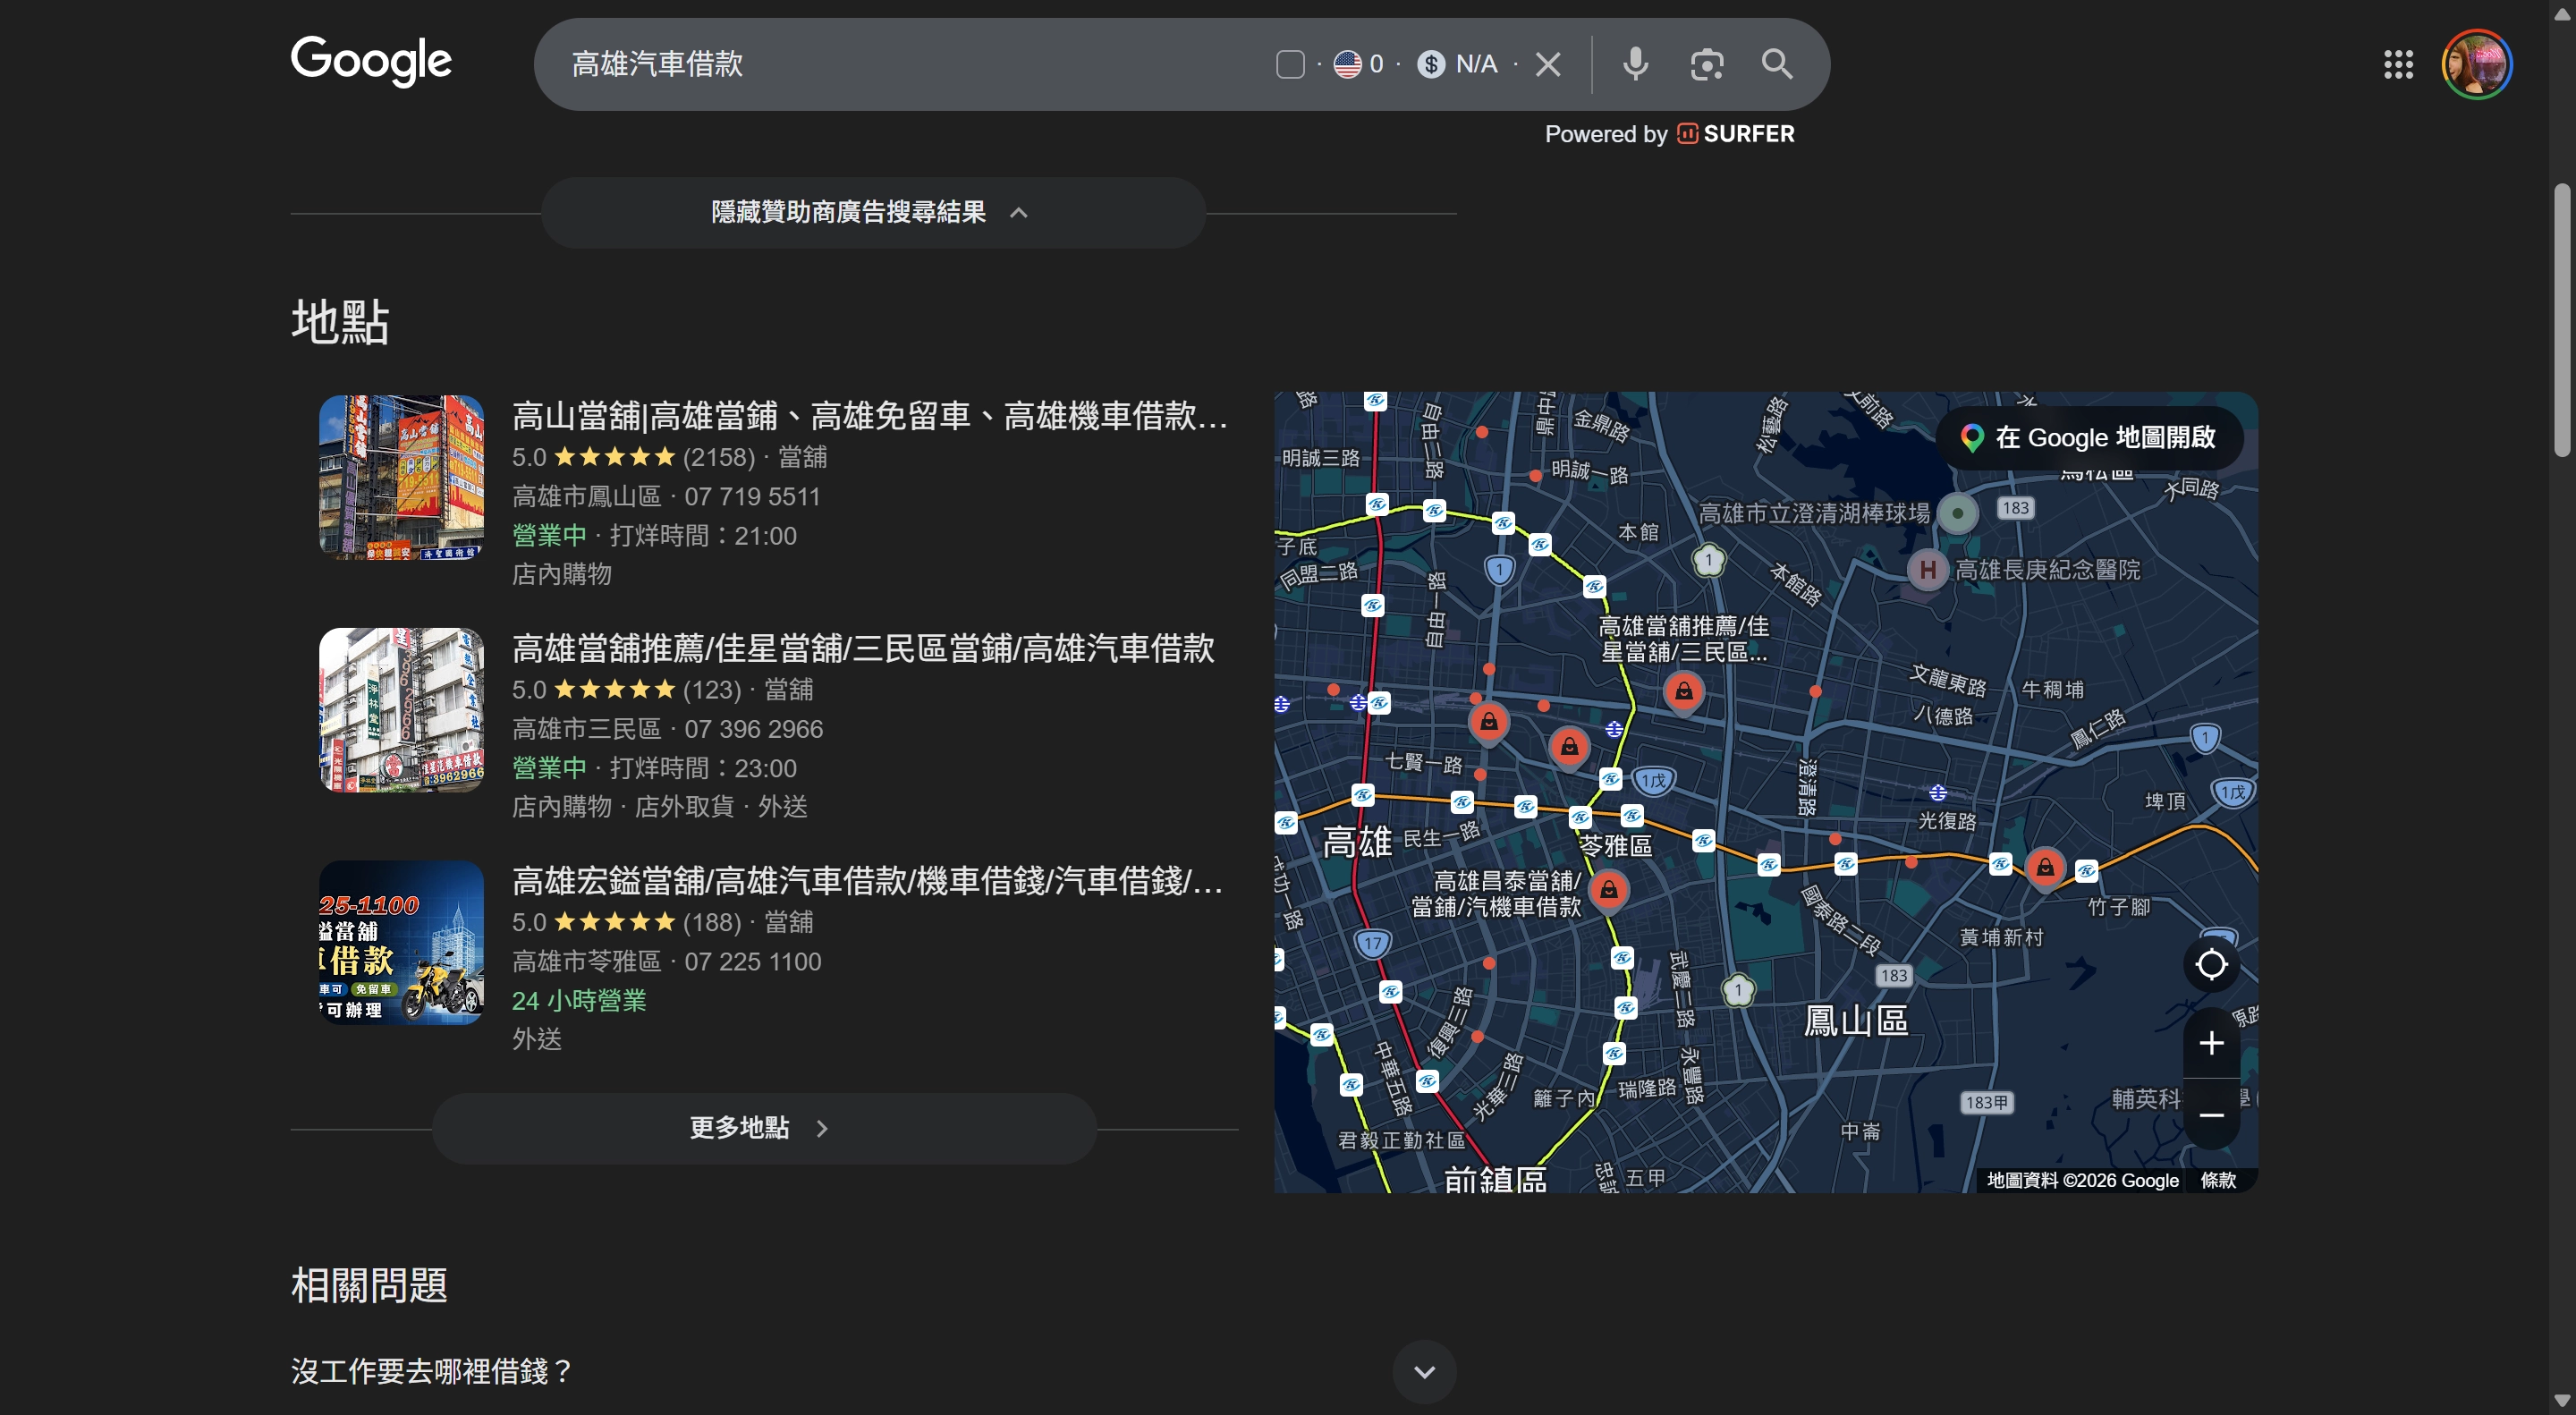The width and height of the screenshot is (2576, 1415).
Task: Open the 高山當鋪 storefront thumbnail
Action: [x=401, y=476]
